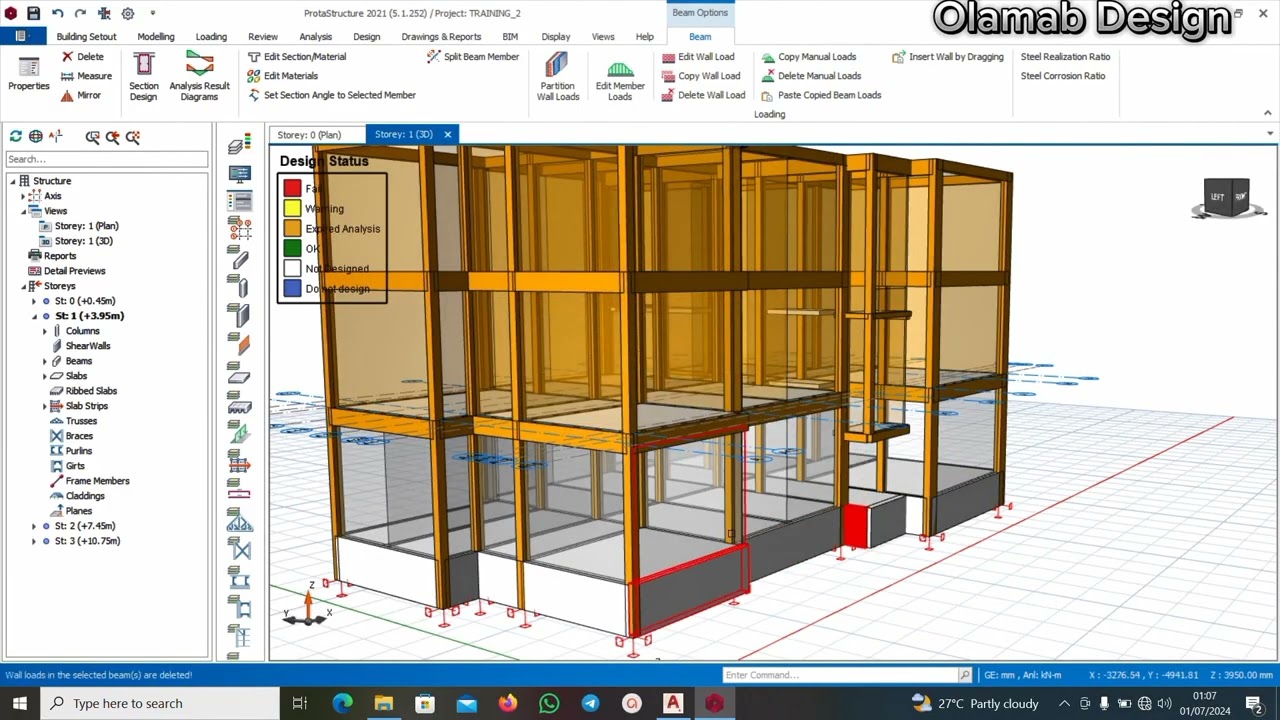Image resolution: width=1280 pixels, height=720 pixels.
Task: Click Insert Wall by Dragging
Action: tap(948, 57)
